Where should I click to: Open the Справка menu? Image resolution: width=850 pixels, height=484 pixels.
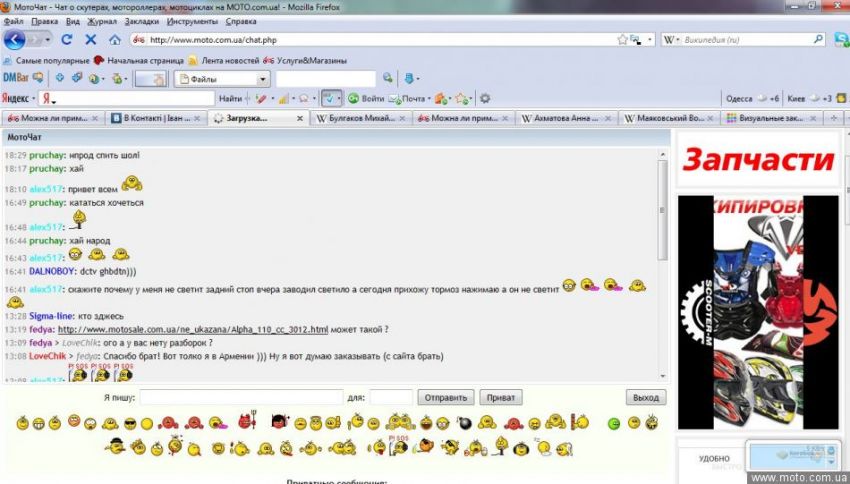tap(241, 22)
